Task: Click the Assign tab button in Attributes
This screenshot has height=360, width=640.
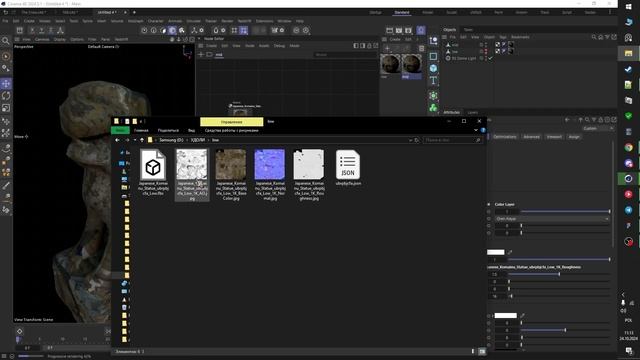Action: coord(574,137)
